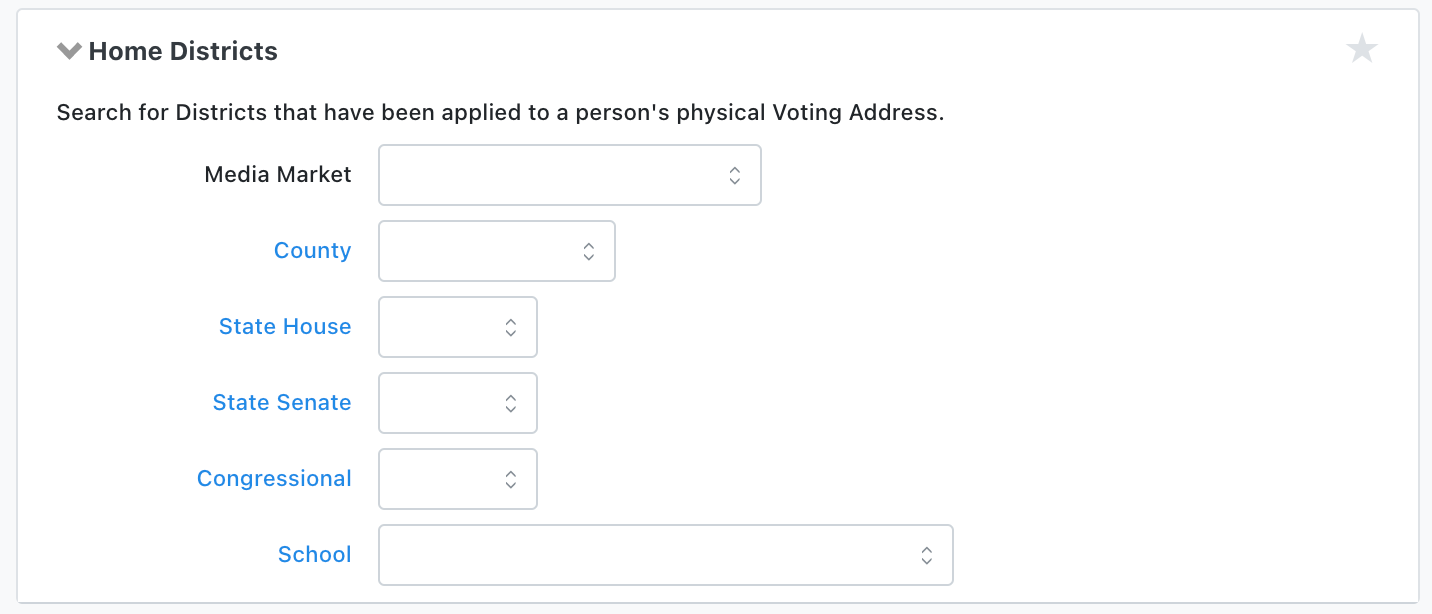Viewport: 1432px width, 614px height.
Task: Click the up-down arrows in County selector
Action: coord(589,251)
